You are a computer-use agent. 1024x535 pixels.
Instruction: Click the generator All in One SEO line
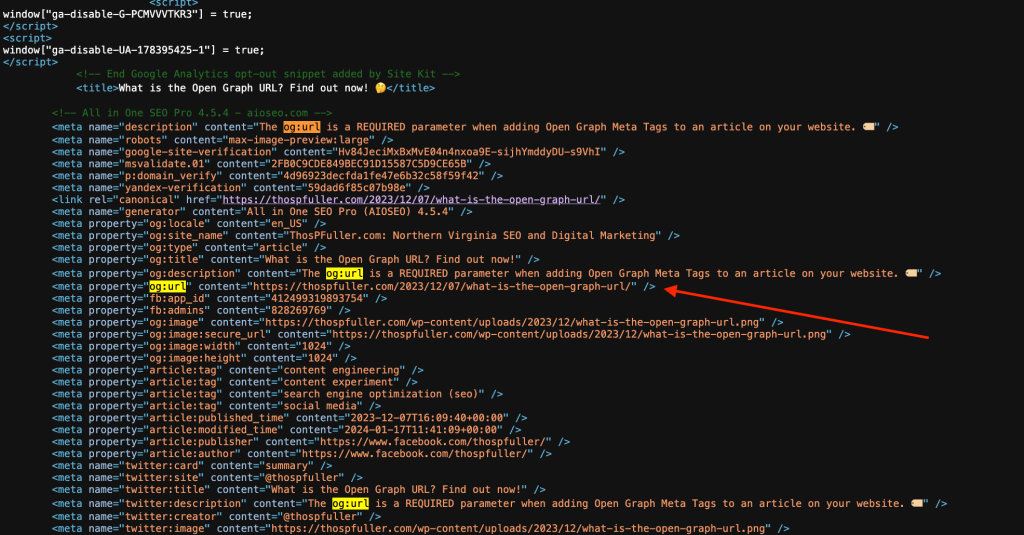262,212
